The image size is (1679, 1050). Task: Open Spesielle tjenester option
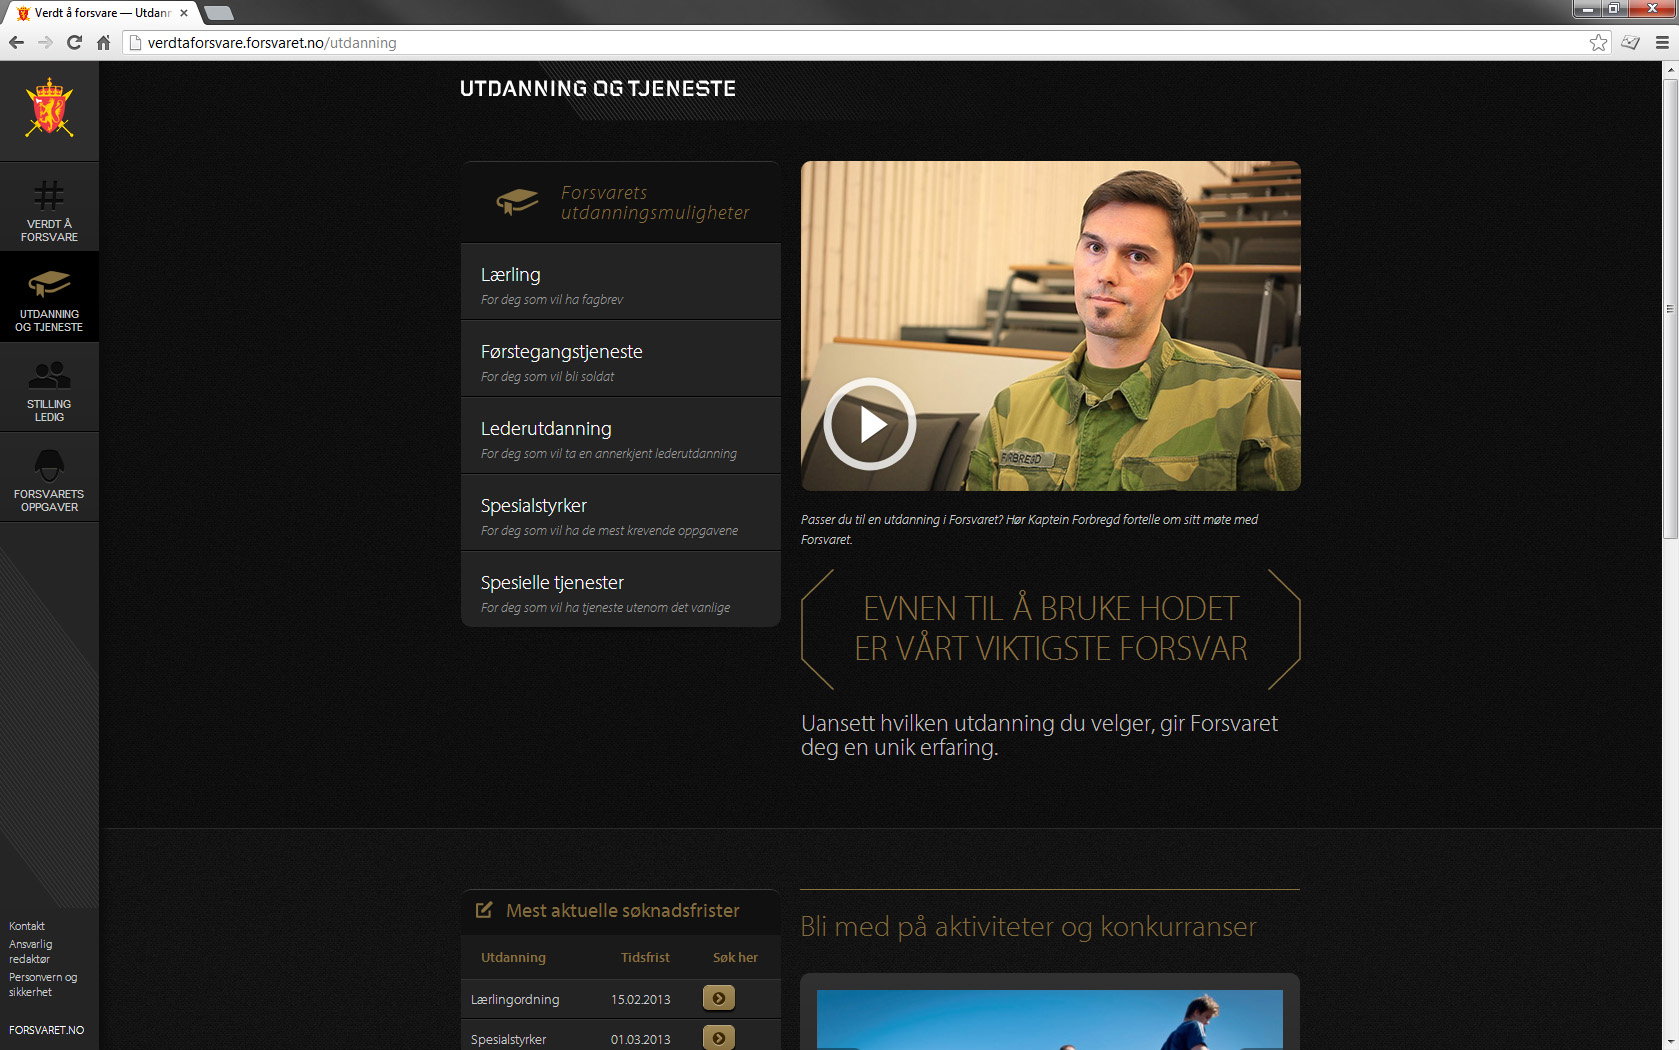pyautogui.click(x=620, y=590)
